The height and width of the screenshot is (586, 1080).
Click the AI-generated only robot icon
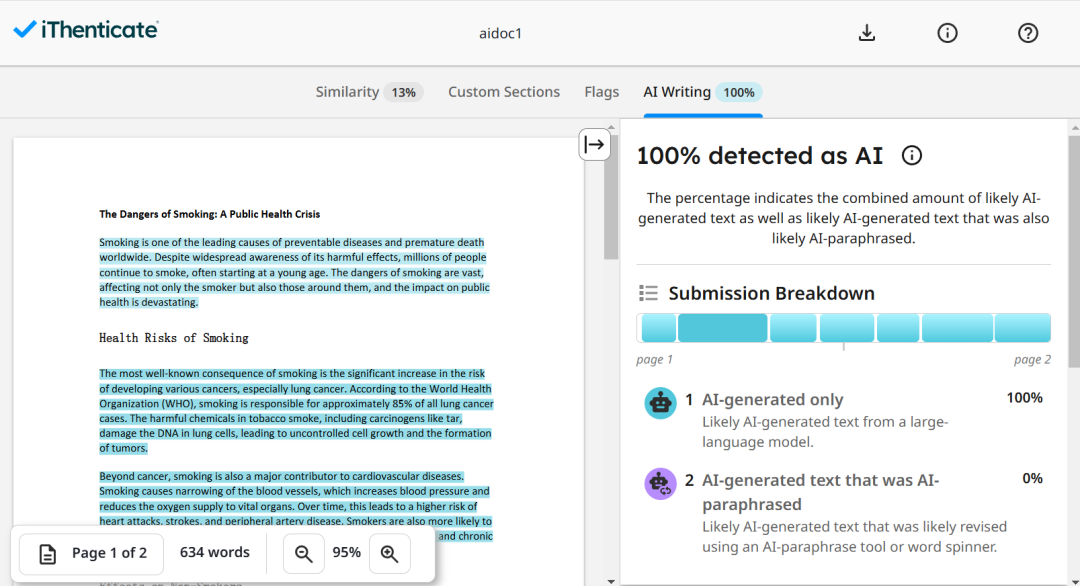click(660, 403)
